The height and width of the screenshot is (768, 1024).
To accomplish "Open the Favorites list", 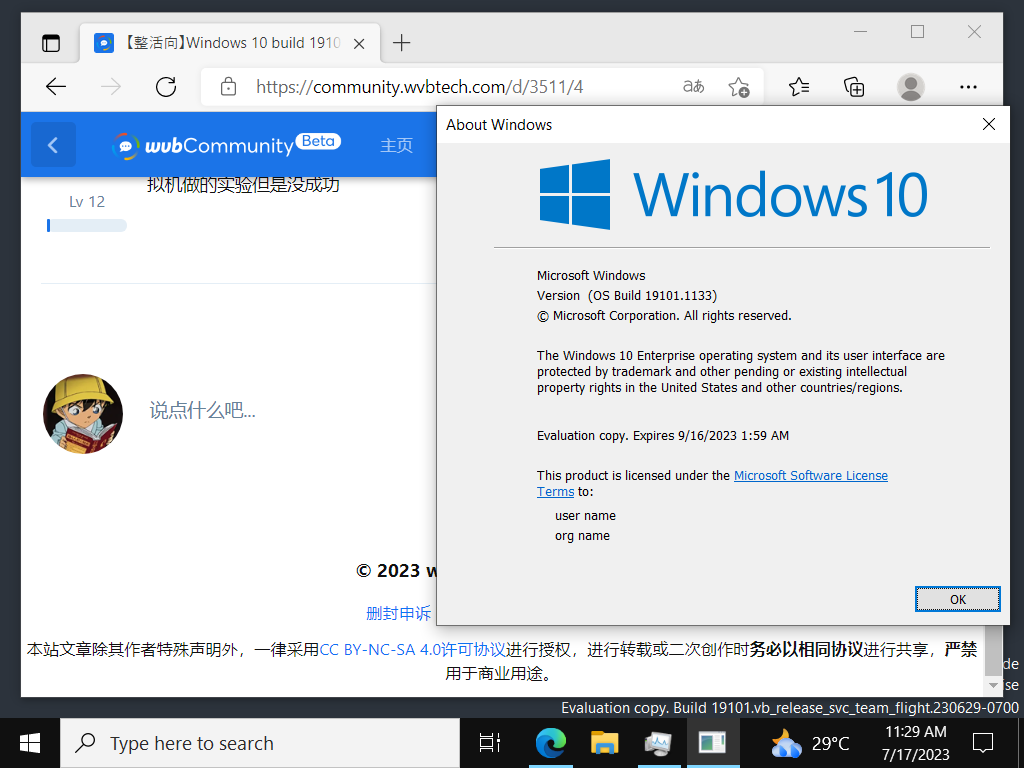I will 799,87.
